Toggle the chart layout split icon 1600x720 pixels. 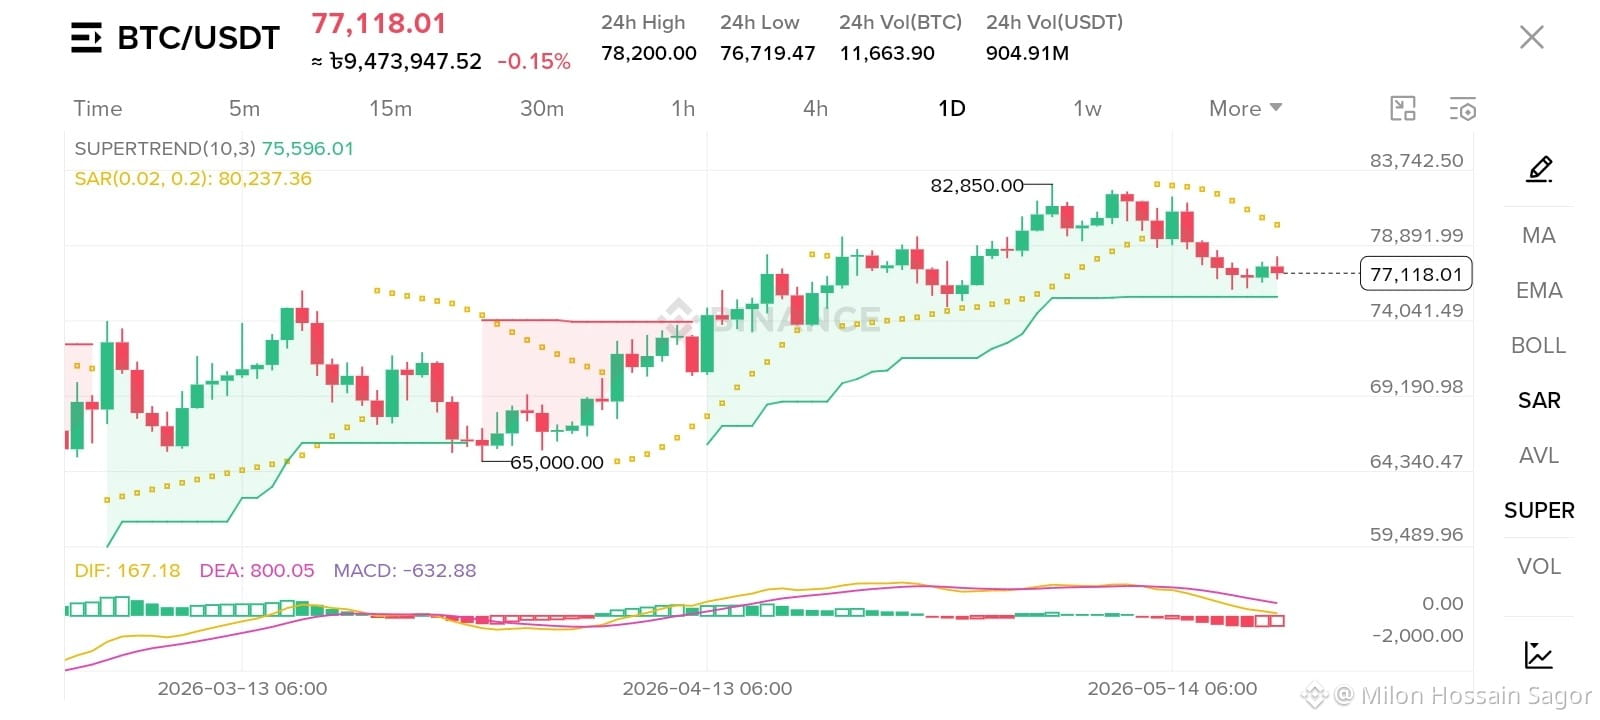(x=1403, y=109)
